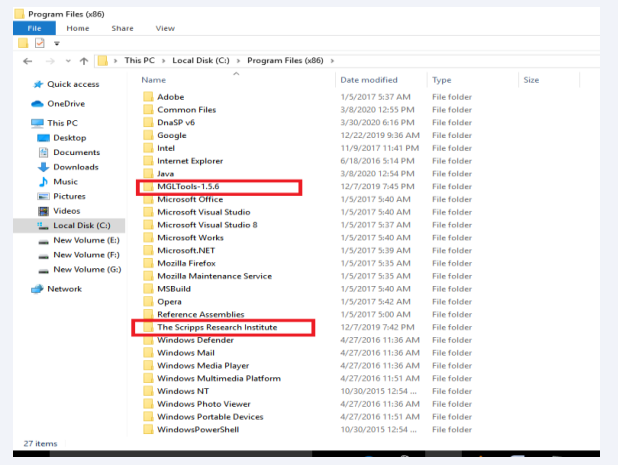The image size is (618, 465).
Task: Select the Music library in sidebar
Action: click(65, 182)
